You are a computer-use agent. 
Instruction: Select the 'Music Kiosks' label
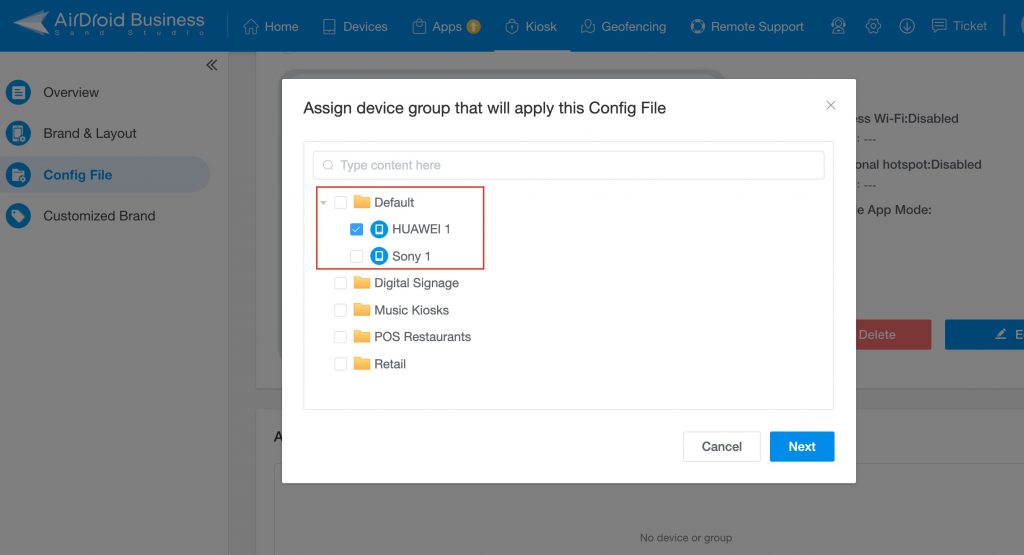[x=411, y=310]
